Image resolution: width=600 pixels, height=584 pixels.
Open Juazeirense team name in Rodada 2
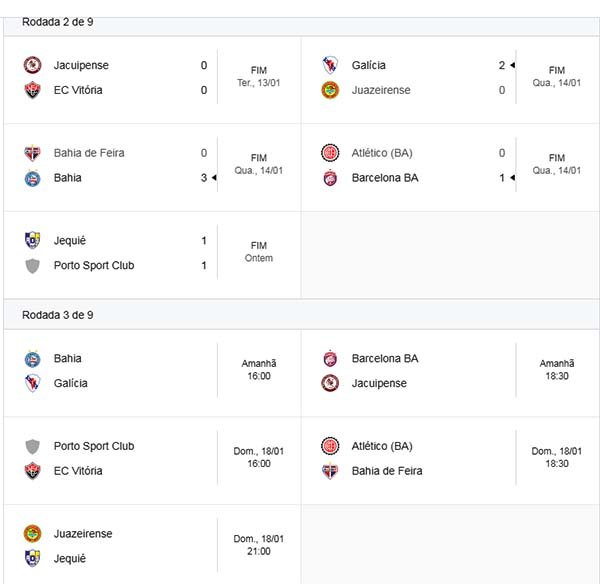click(381, 90)
